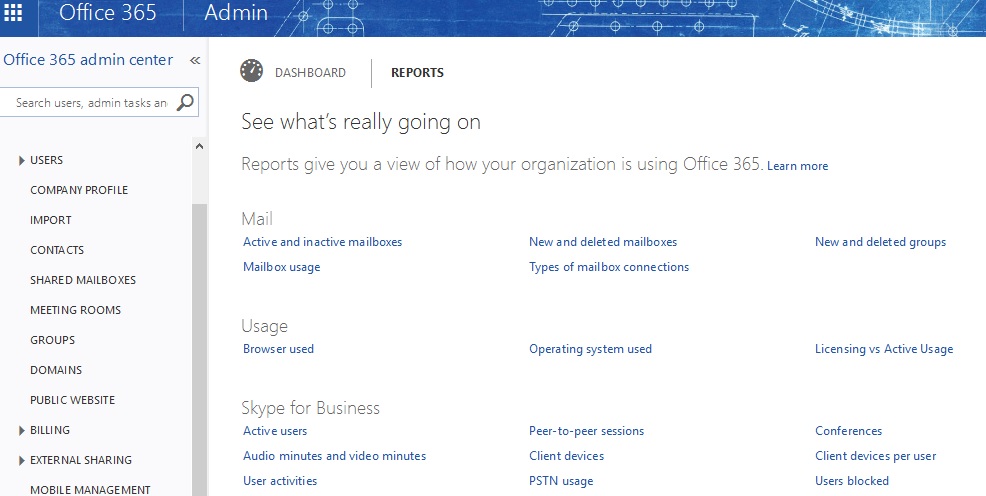Open EXTERNAL SHARING in the sidebar
Screen dimensions: 986x496
(x=81, y=460)
